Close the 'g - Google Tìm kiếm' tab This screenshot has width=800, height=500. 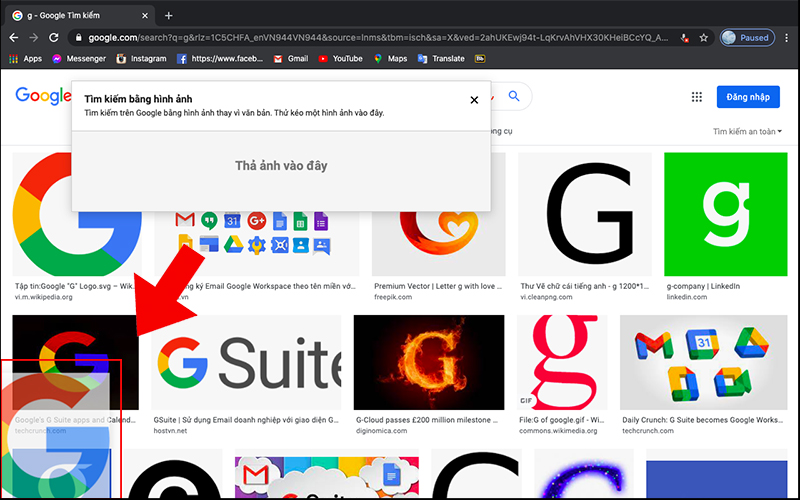tap(145, 16)
